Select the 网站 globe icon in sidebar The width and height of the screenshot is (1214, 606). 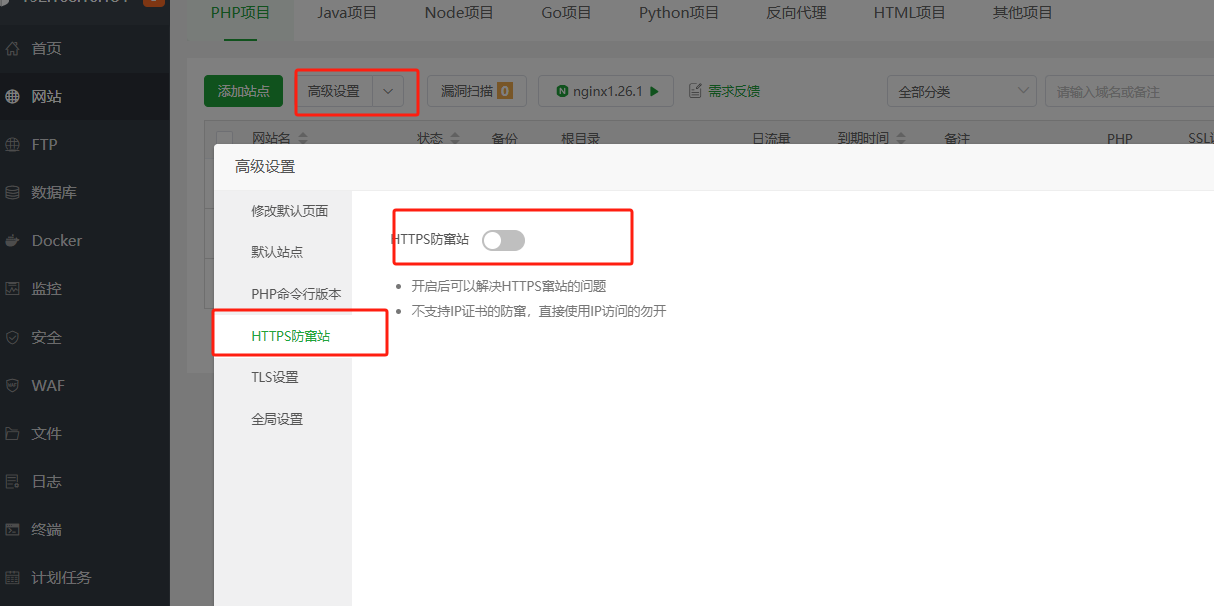coord(13,97)
